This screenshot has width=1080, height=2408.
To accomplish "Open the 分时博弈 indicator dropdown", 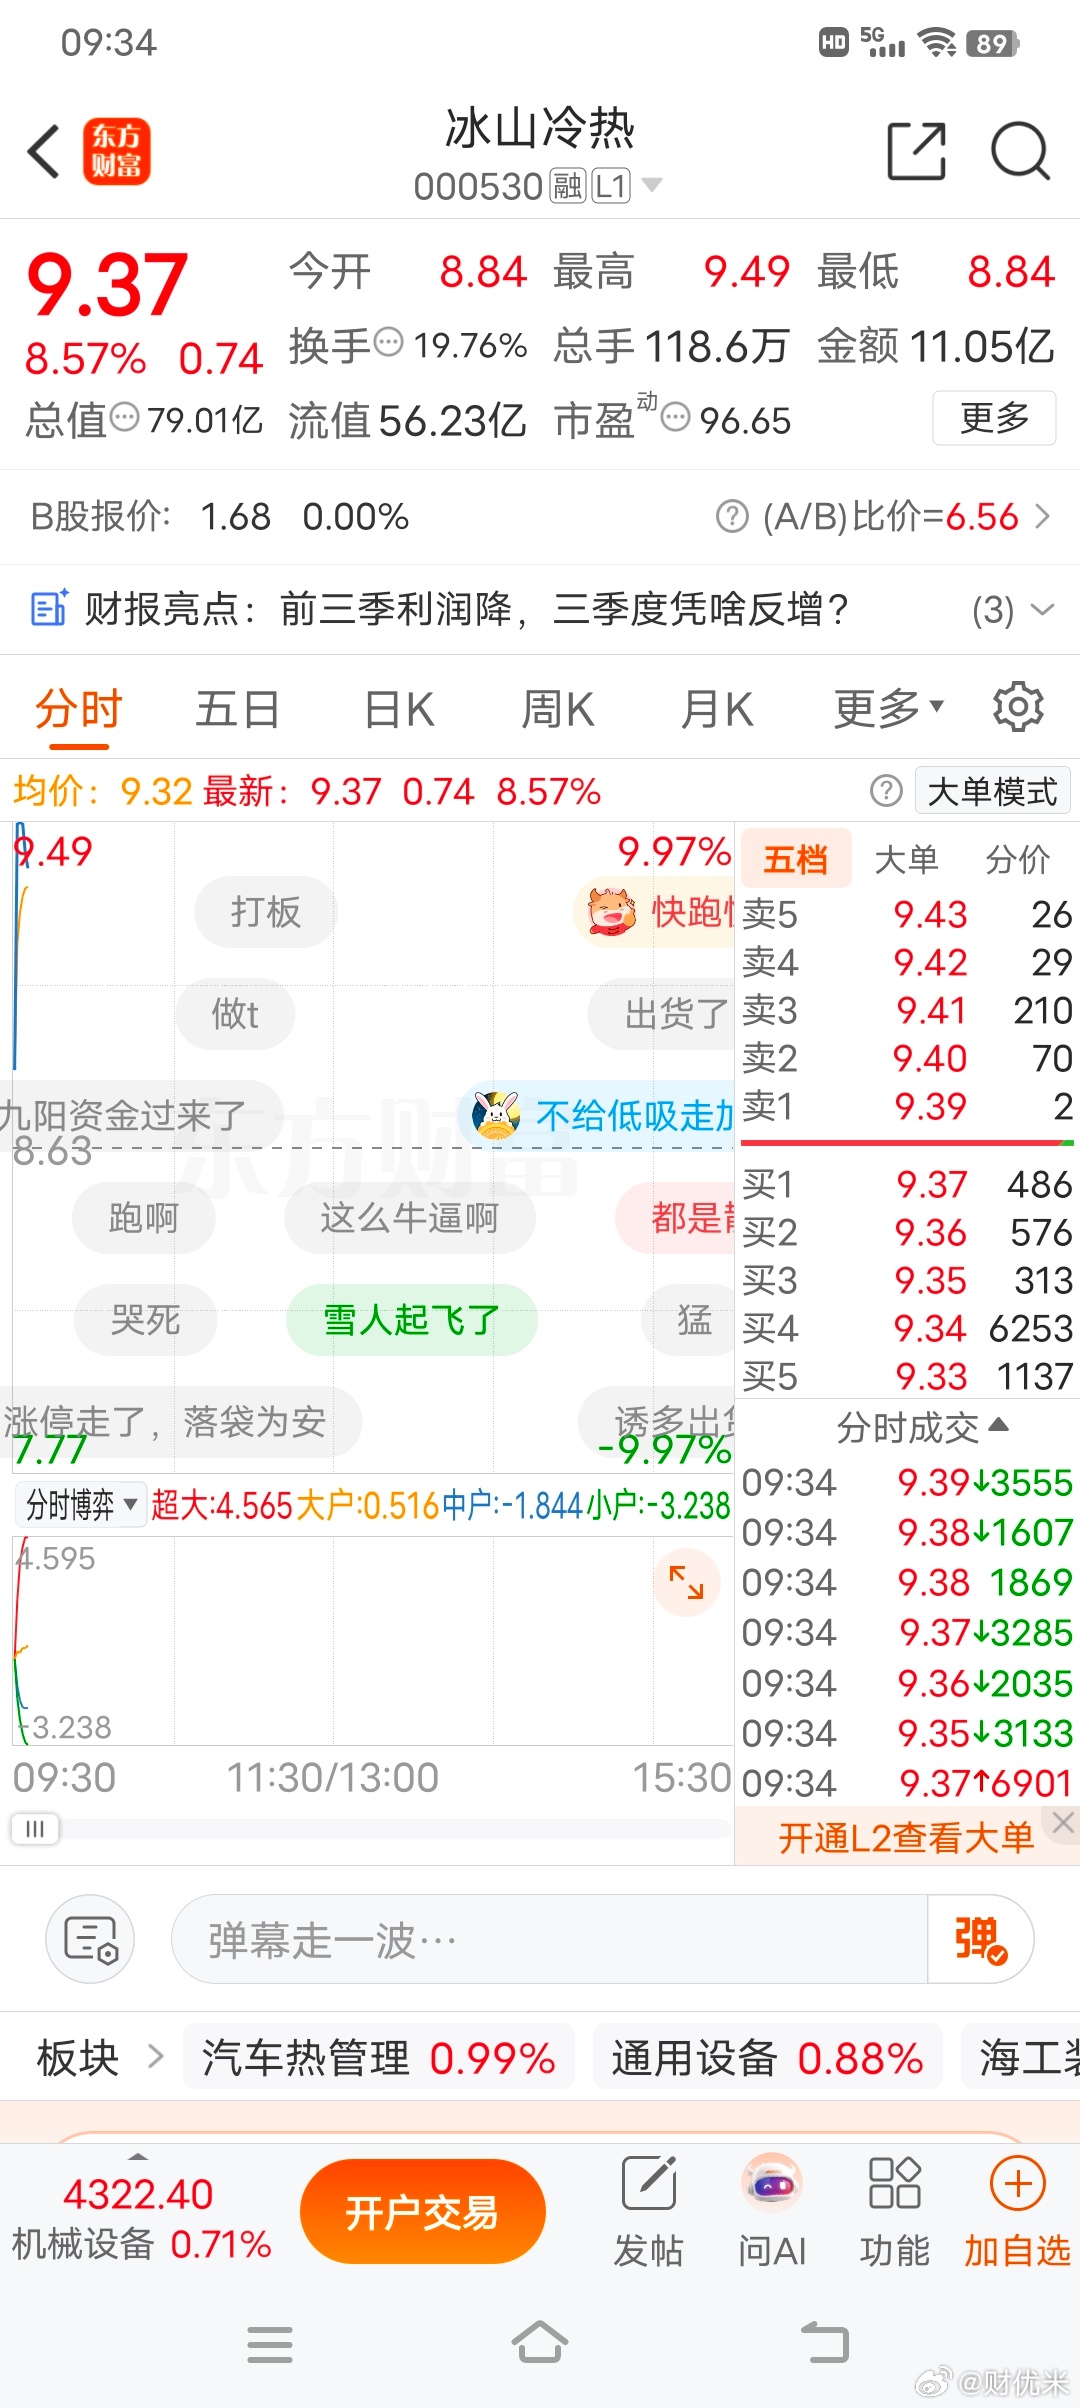I will [81, 1504].
